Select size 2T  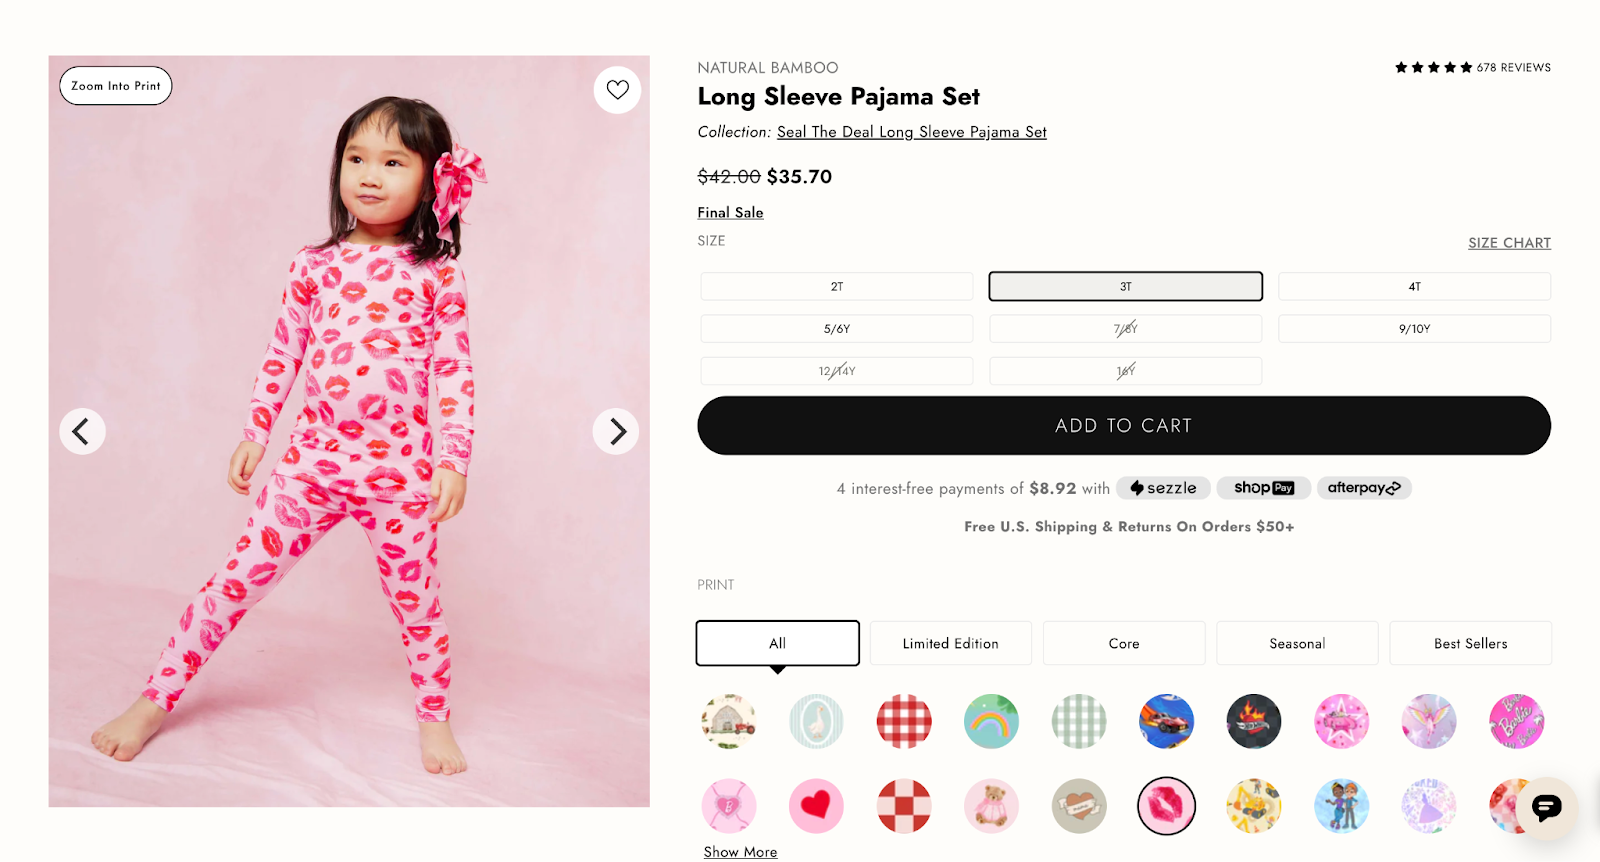point(837,287)
